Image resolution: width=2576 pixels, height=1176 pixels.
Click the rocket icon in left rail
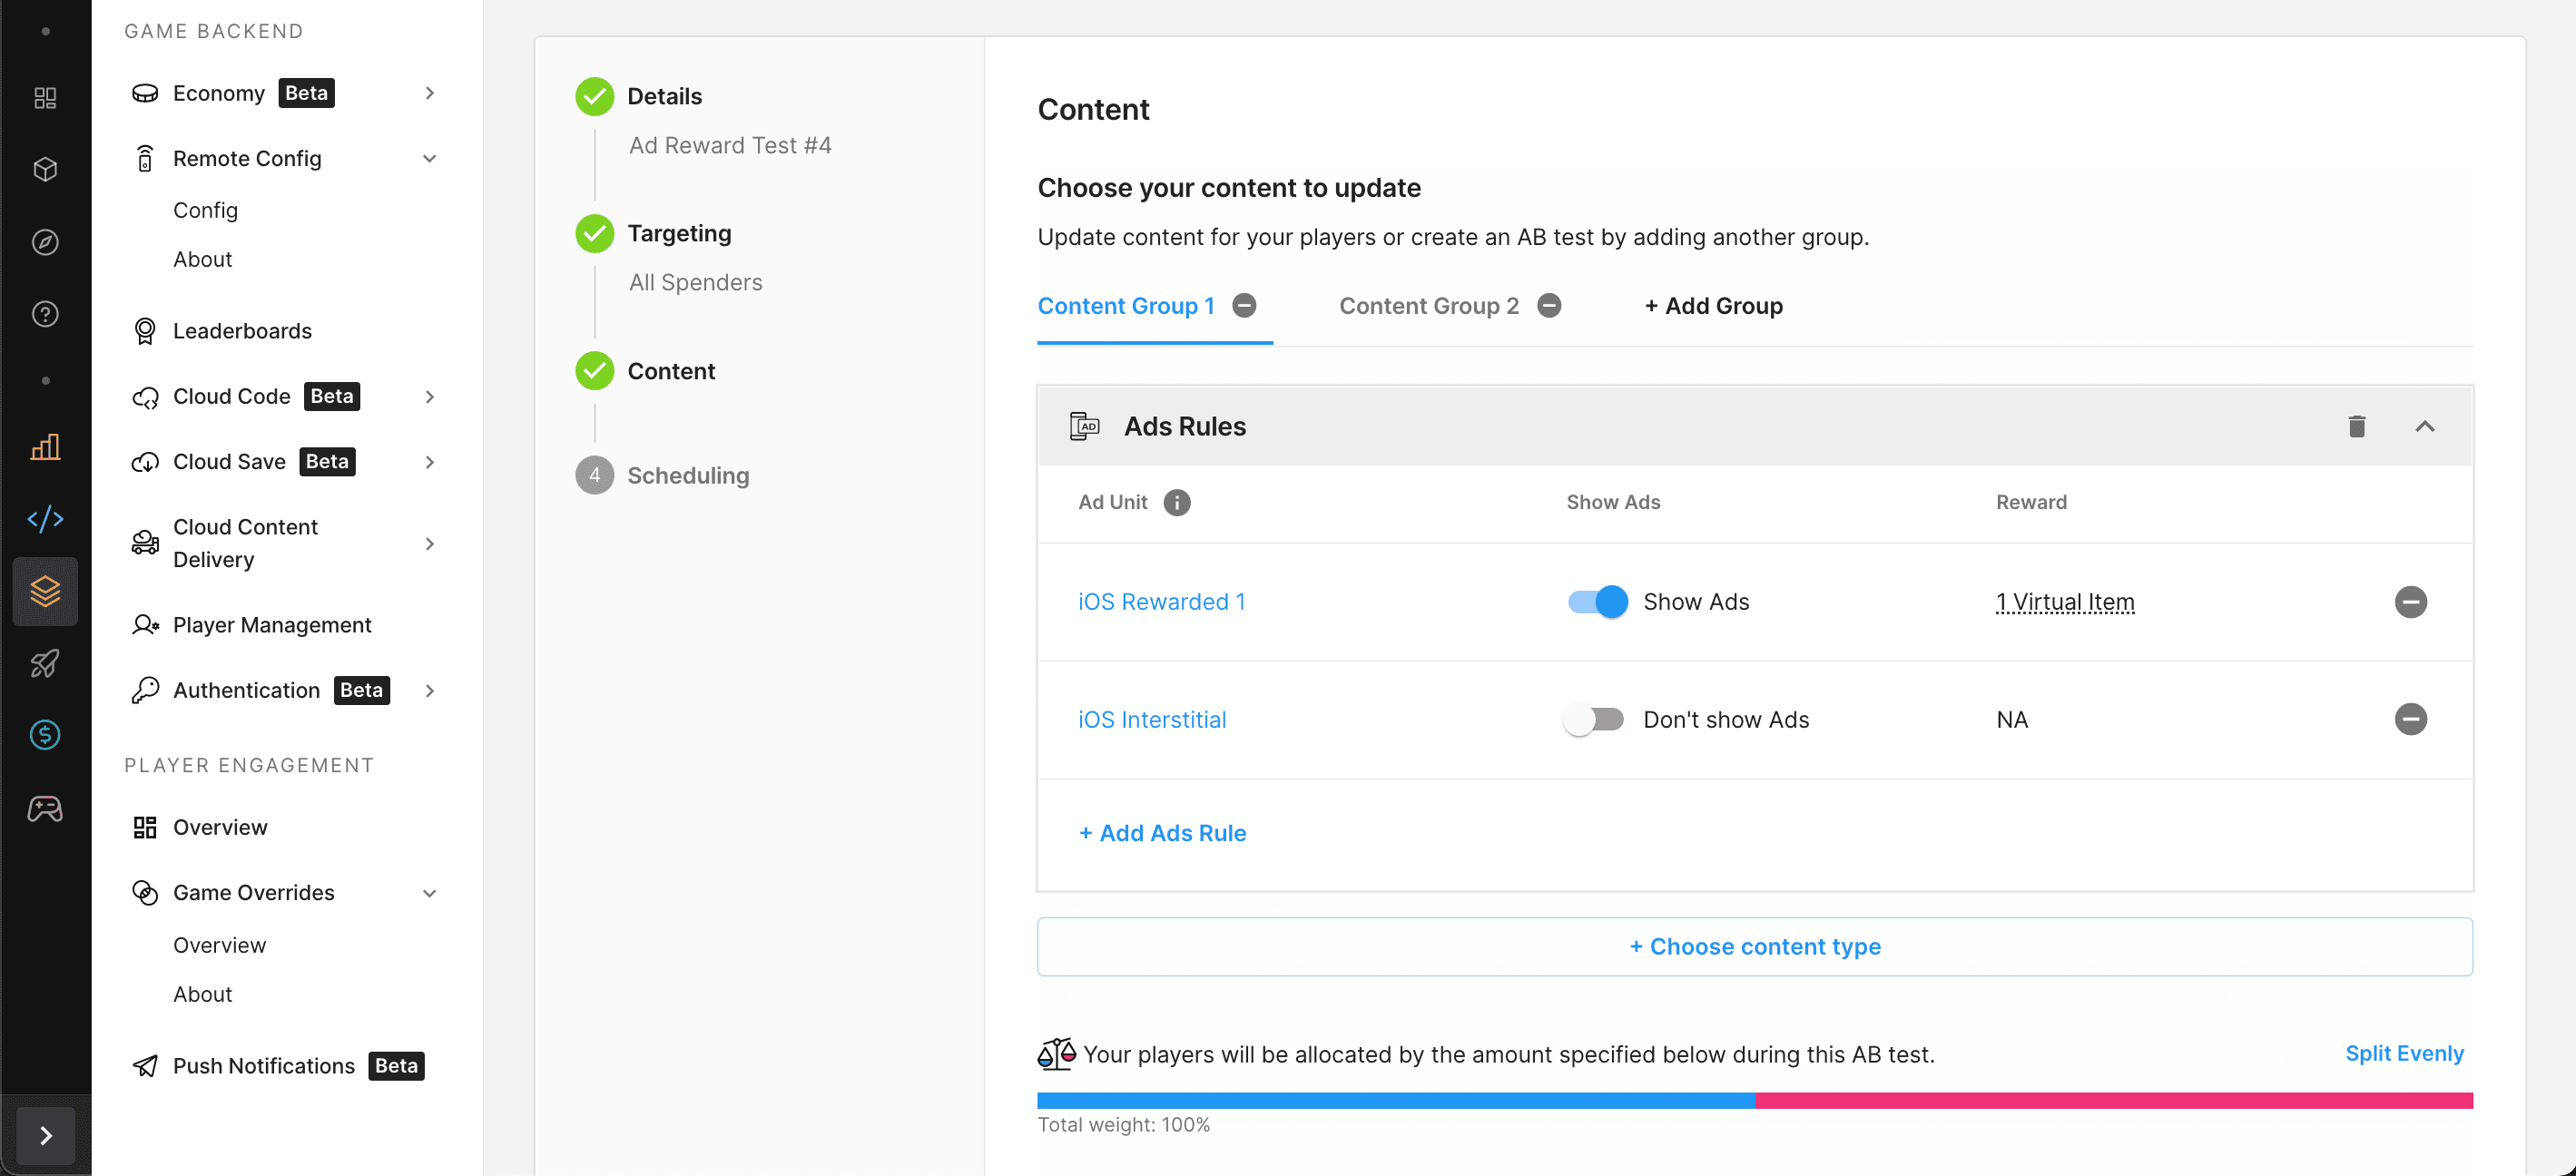pyautogui.click(x=45, y=663)
